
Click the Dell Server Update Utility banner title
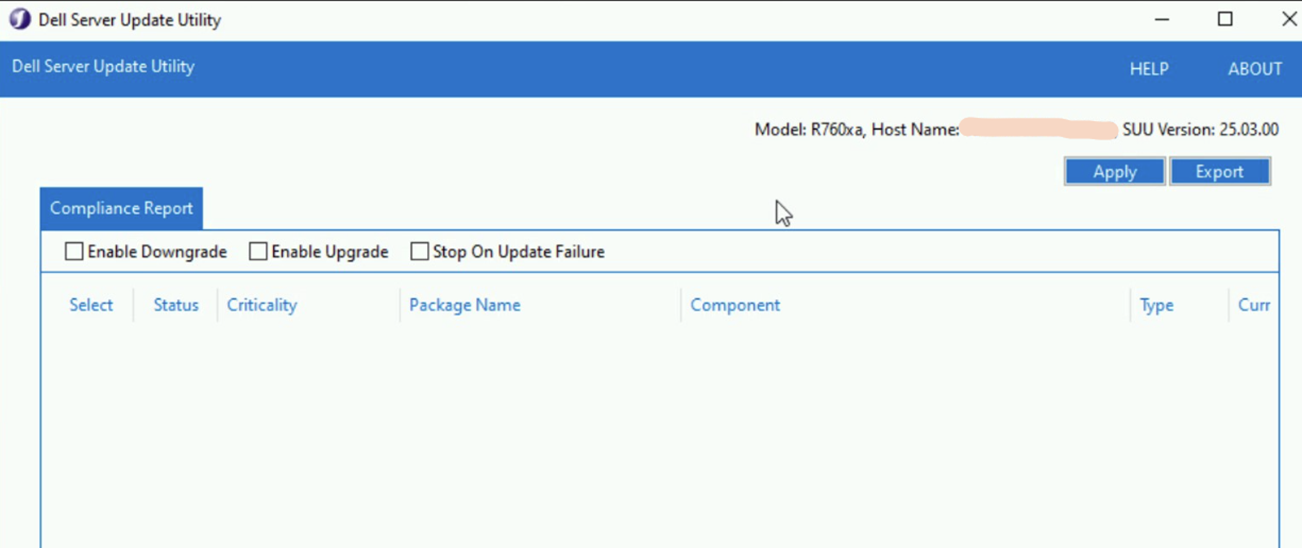coord(103,67)
